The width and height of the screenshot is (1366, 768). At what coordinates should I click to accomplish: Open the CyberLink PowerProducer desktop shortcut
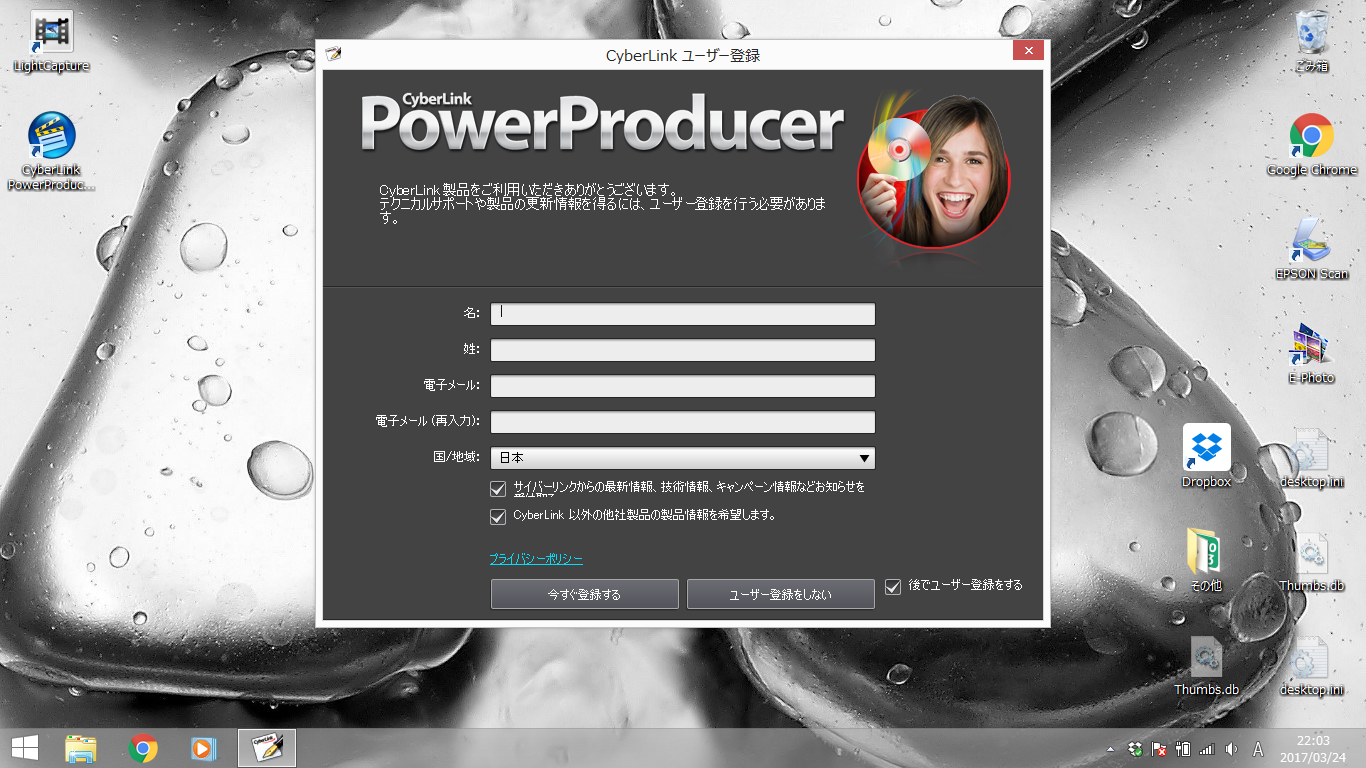pos(51,151)
